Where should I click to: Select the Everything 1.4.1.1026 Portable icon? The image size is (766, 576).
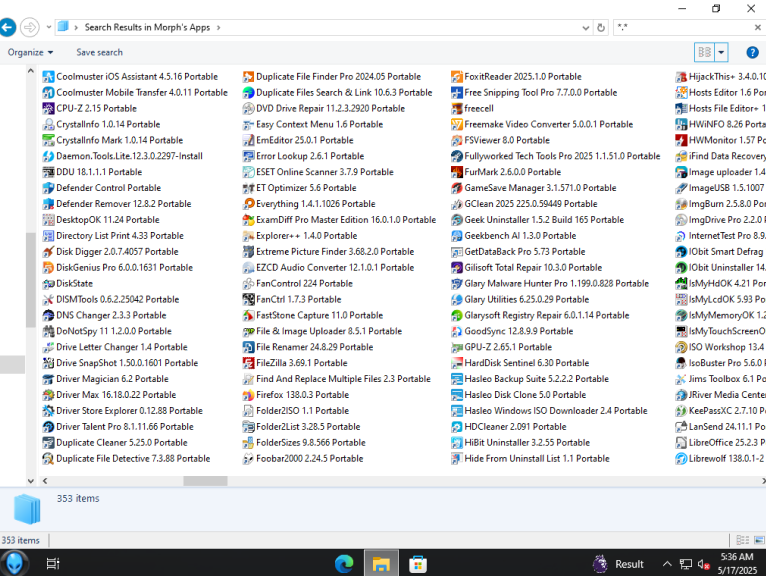pyautogui.click(x=249, y=204)
